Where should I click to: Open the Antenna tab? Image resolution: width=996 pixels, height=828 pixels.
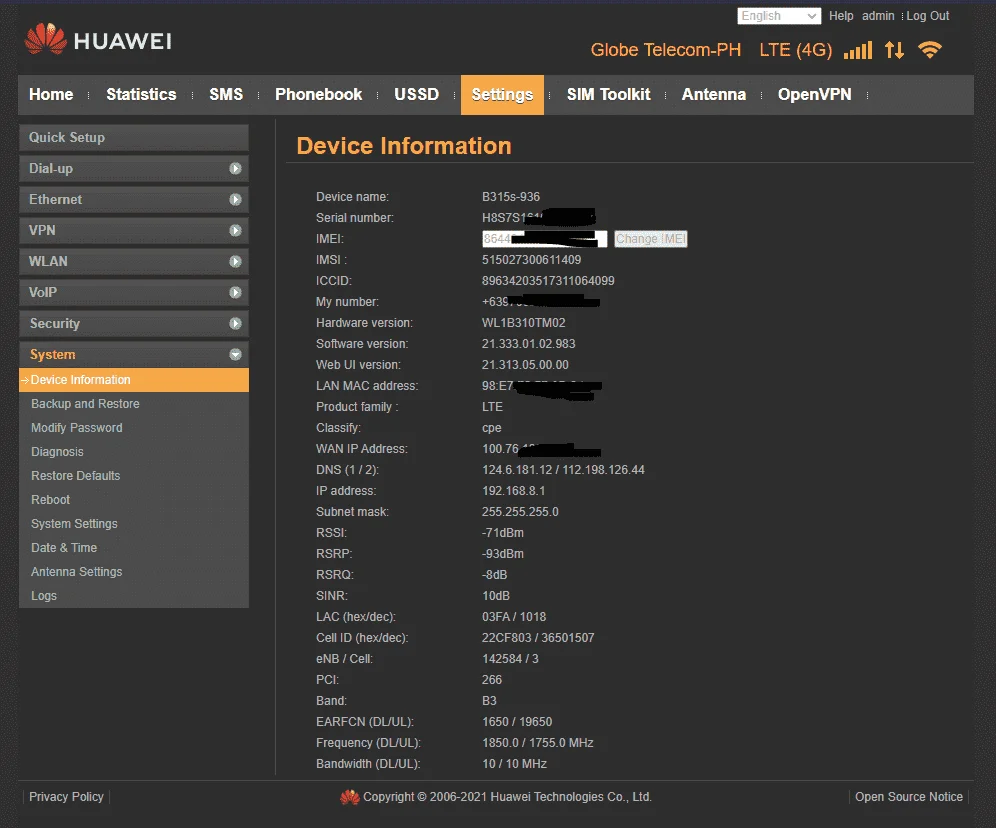(713, 95)
